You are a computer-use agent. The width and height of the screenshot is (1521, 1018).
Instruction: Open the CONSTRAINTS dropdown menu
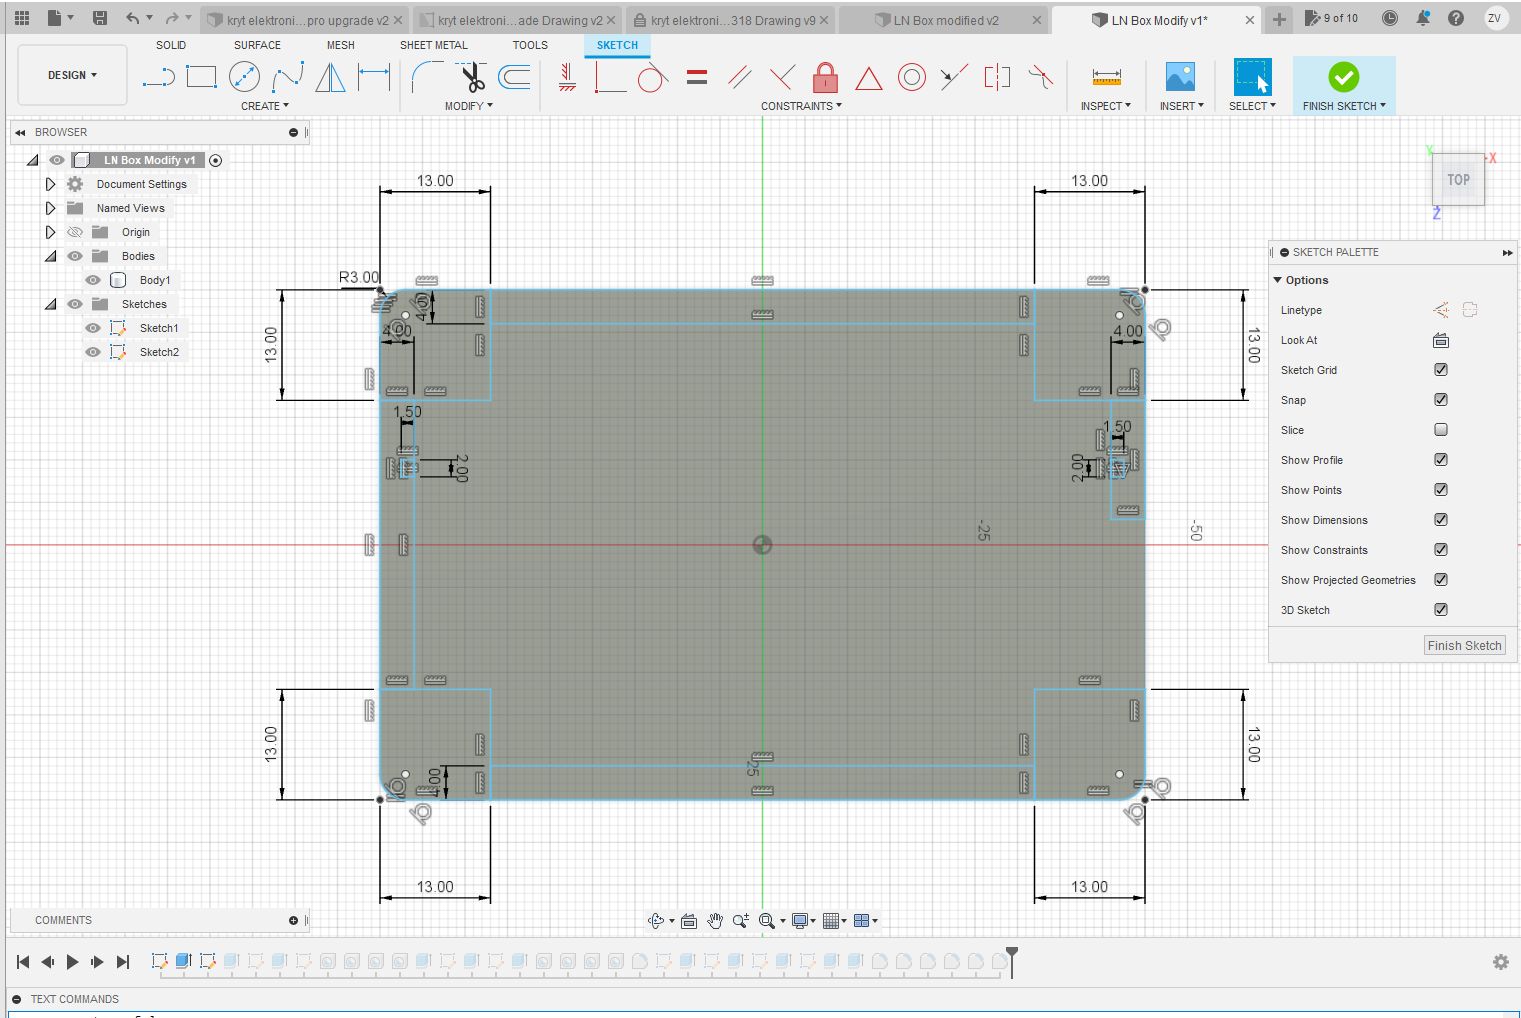tap(801, 106)
